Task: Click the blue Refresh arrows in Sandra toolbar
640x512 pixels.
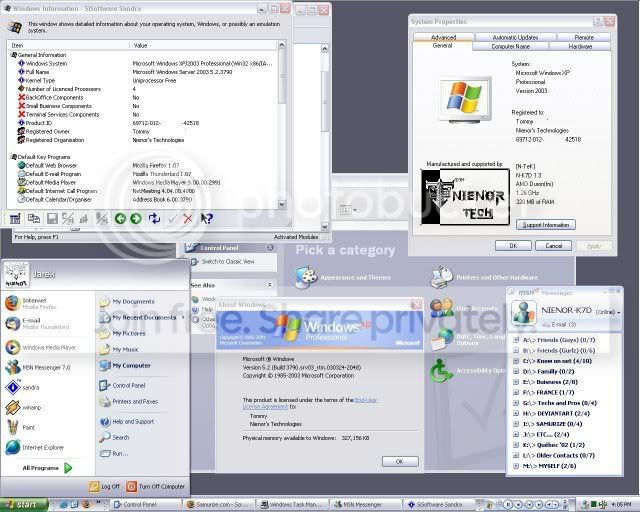Action: coord(154,218)
